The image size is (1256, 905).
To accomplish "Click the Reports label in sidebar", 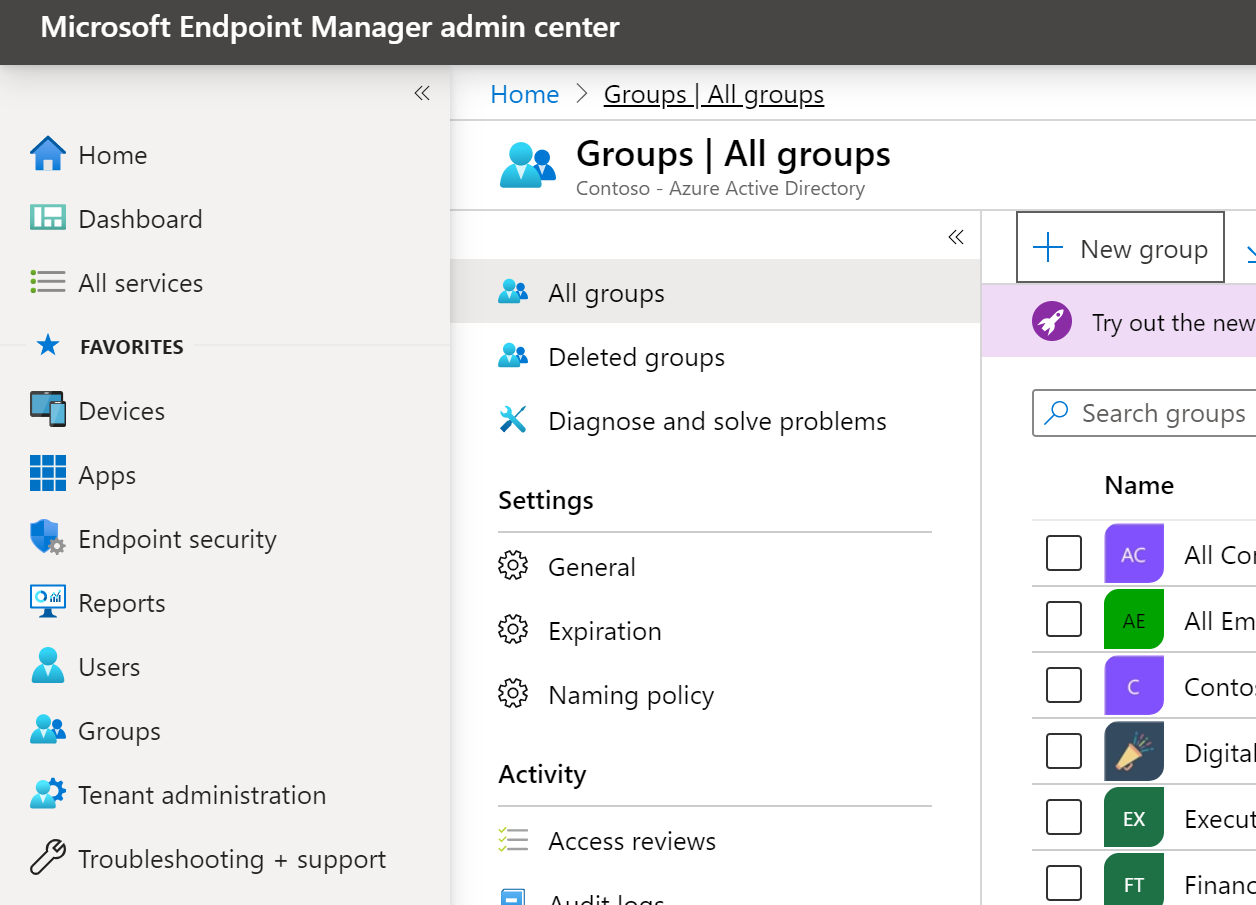I will coord(122,603).
